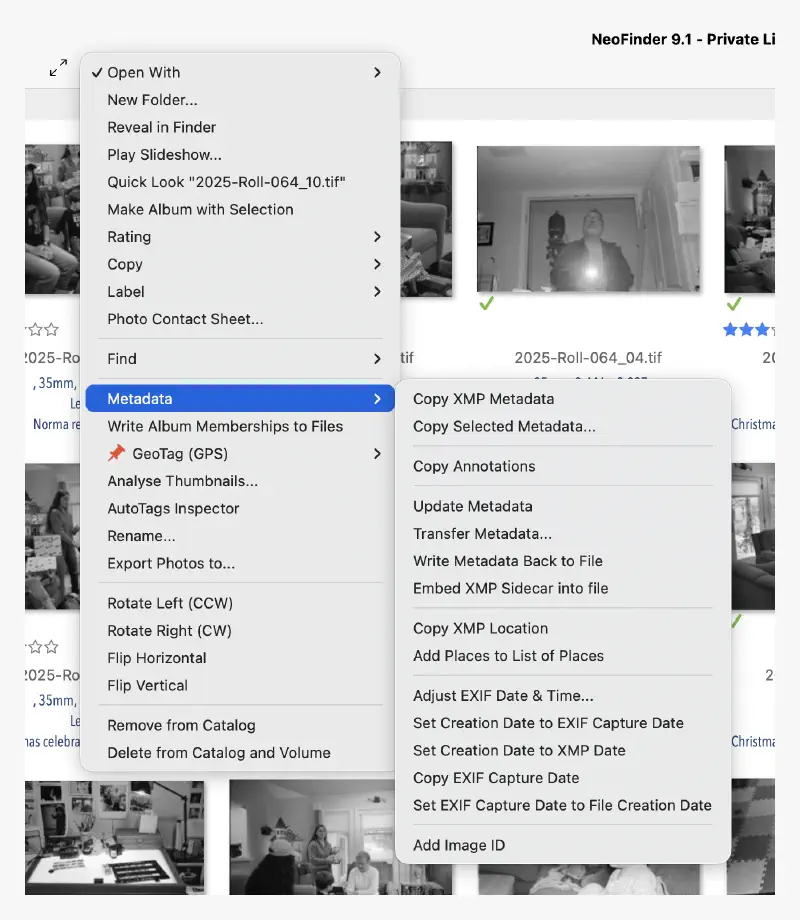
Task: Select "Write Metadata Back to File"
Action: [x=507, y=561]
